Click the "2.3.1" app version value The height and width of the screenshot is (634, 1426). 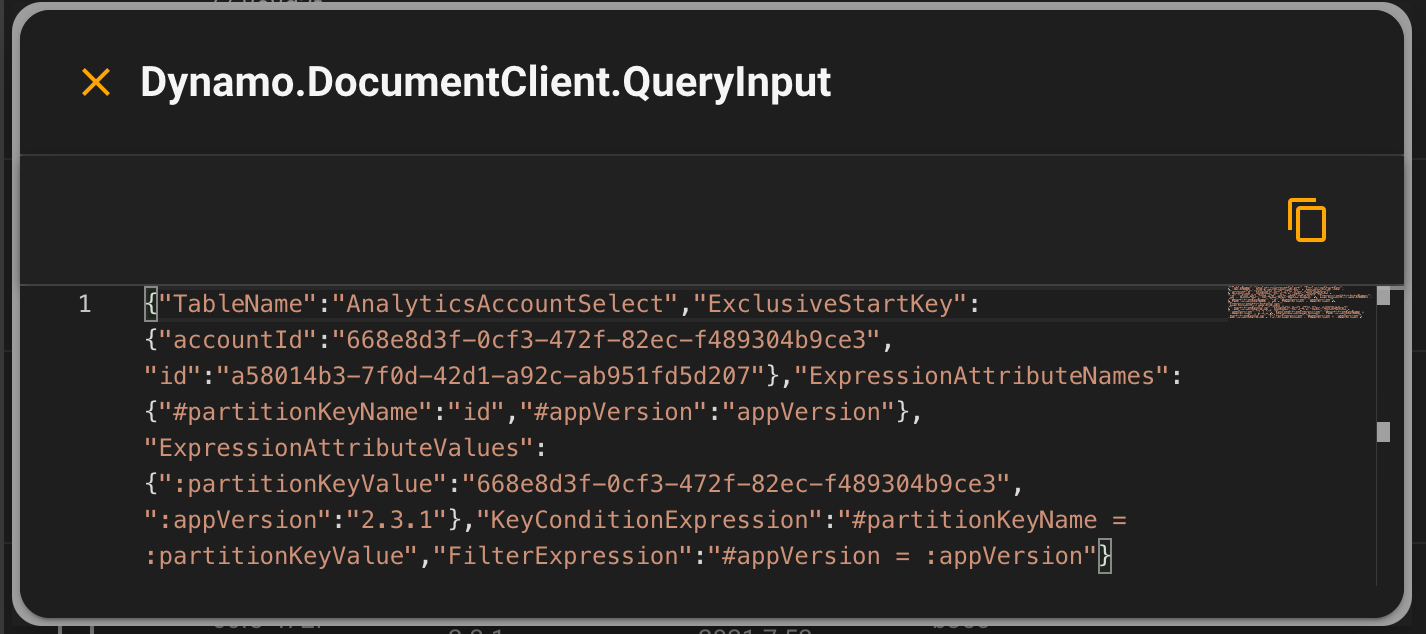point(397,520)
